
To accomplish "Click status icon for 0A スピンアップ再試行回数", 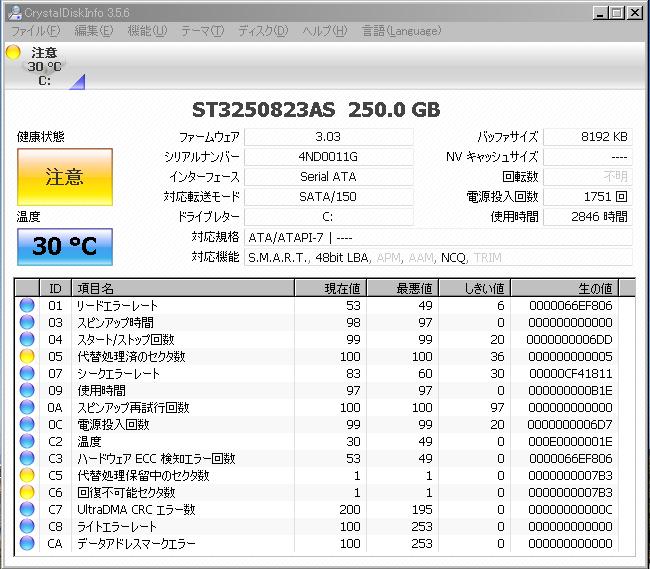I will 27,407.
